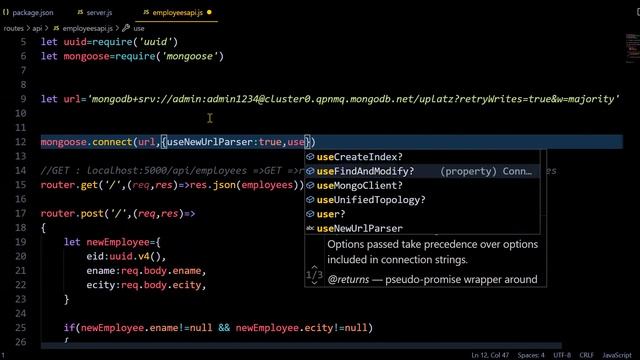
Task: Click property icon beside useUnifiedTopology?
Action: coord(310,200)
